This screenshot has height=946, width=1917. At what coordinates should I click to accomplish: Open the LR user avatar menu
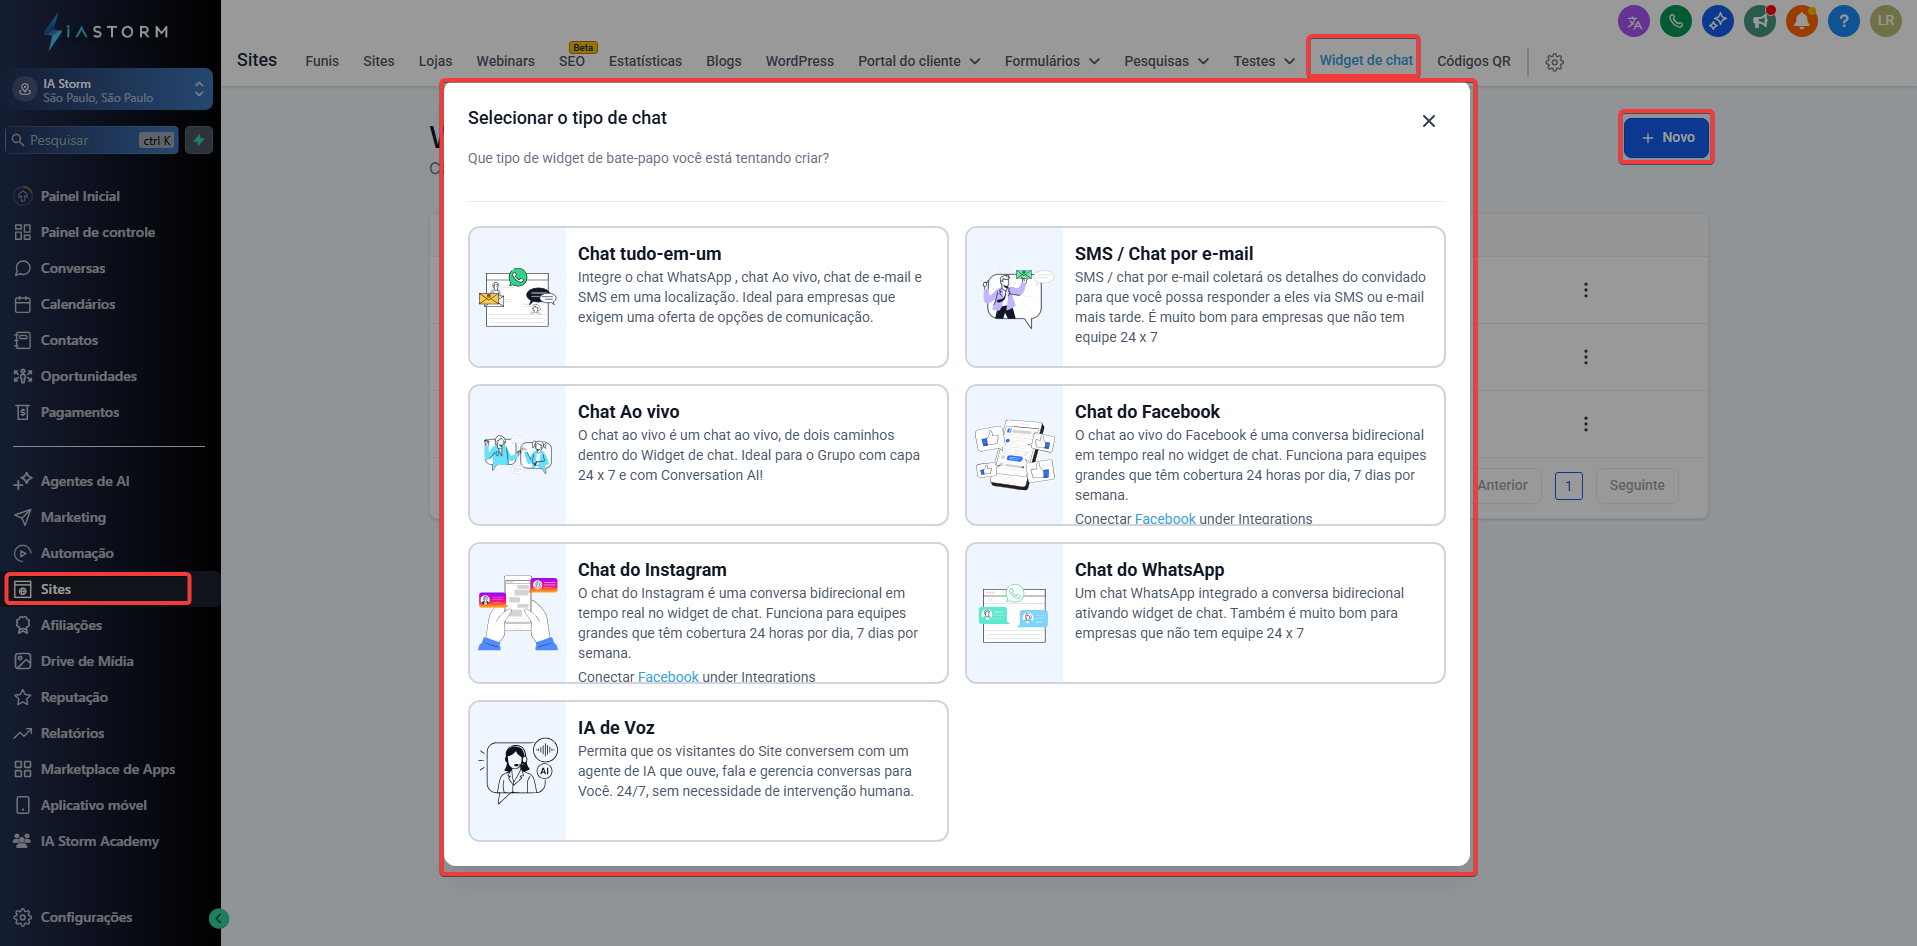coord(1885,21)
